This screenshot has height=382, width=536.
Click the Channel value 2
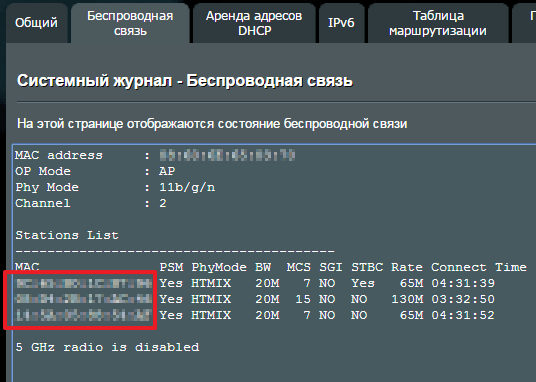[x=163, y=203]
